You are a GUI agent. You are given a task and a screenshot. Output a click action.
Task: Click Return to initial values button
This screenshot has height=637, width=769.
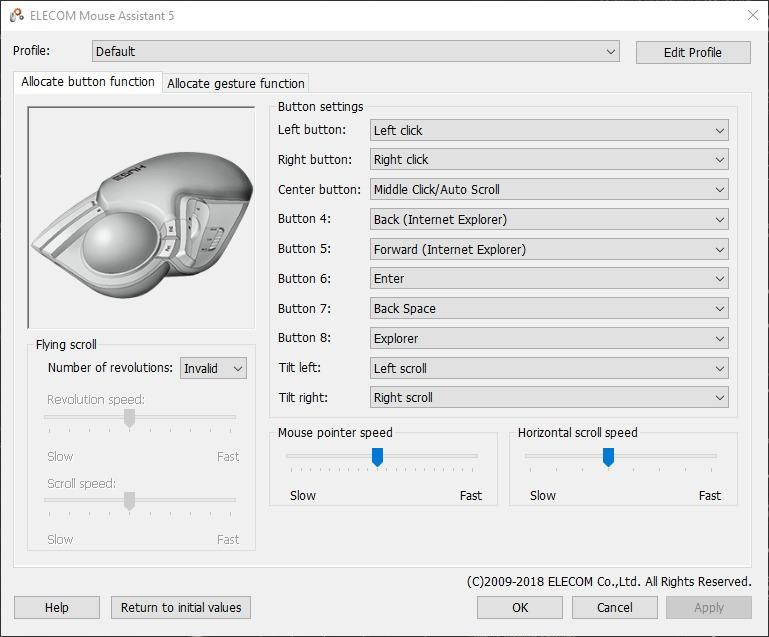(181, 608)
